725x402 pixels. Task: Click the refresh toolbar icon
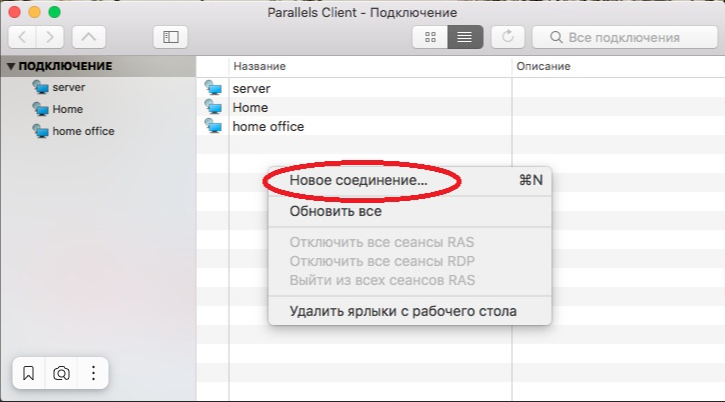coord(508,37)
